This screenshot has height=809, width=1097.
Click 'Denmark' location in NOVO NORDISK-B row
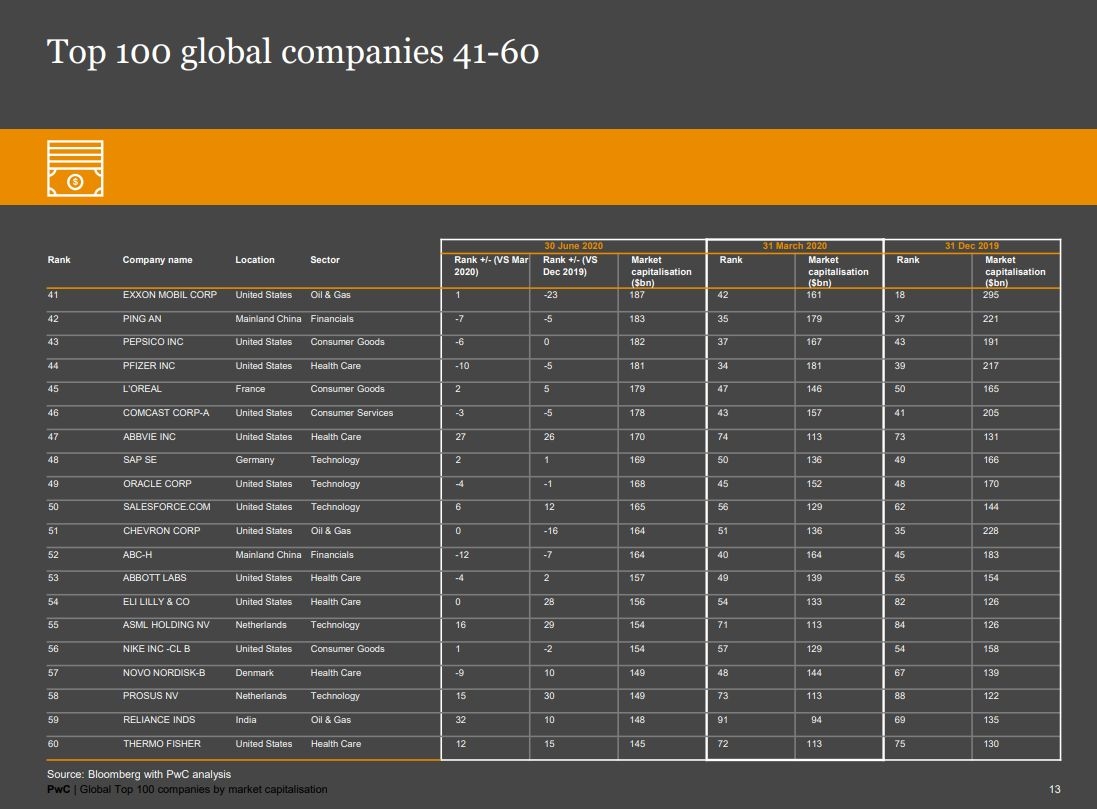click(x=255, y=673)
